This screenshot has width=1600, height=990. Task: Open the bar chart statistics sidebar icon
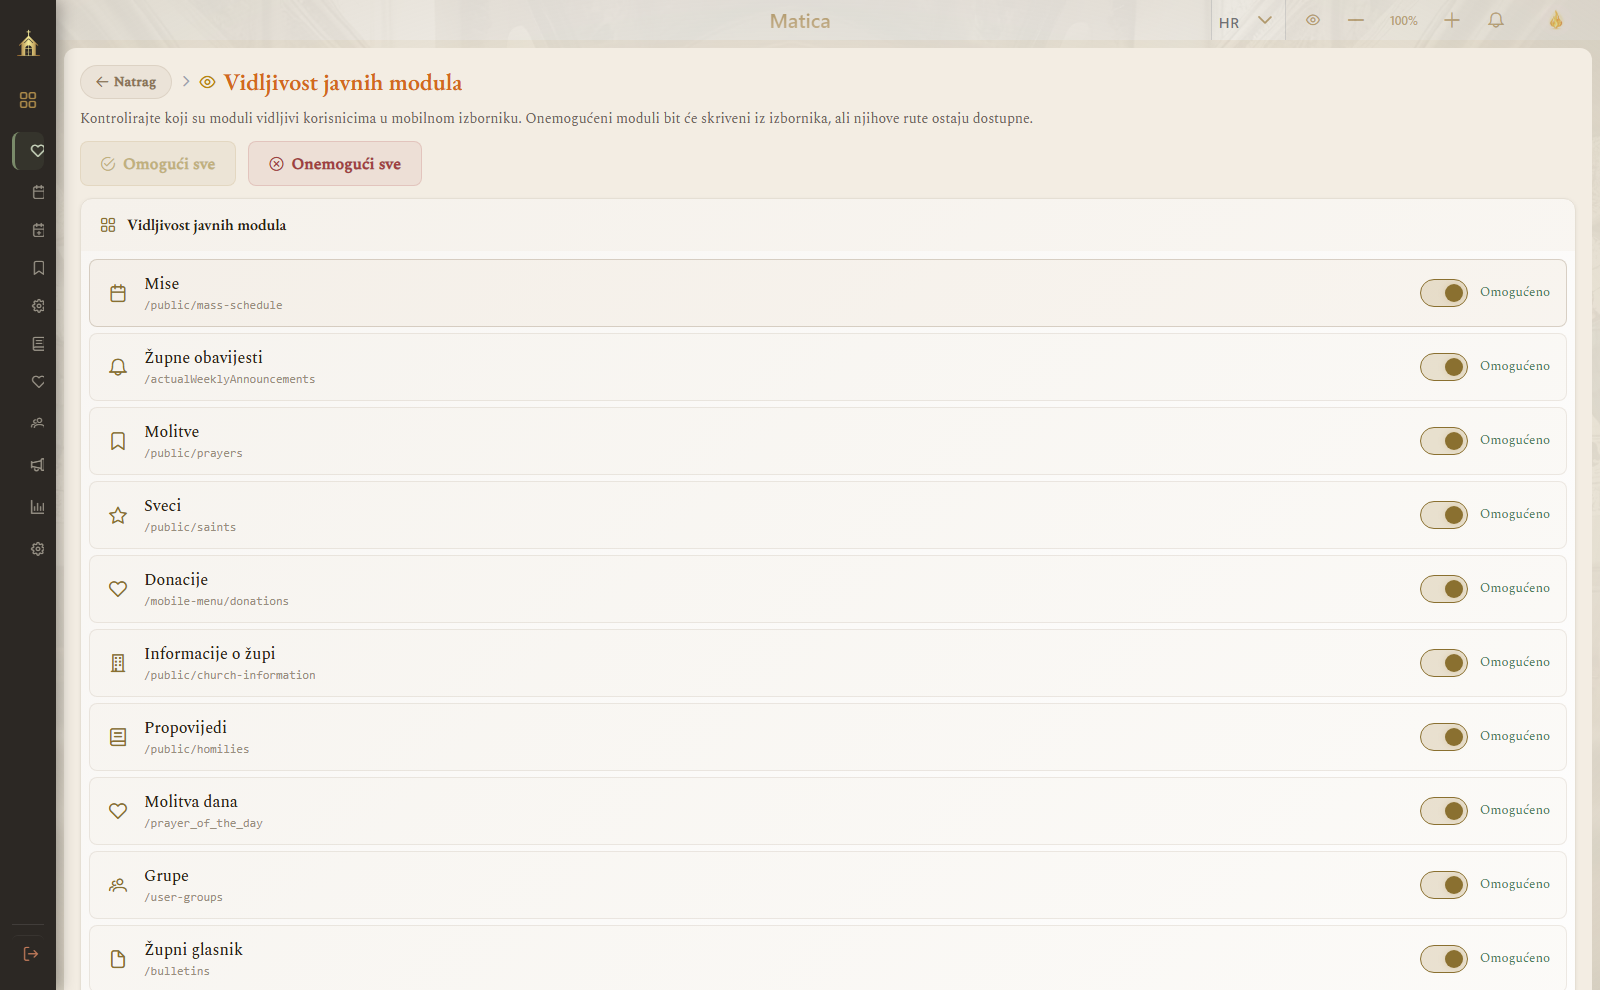[x=38, y=507]
